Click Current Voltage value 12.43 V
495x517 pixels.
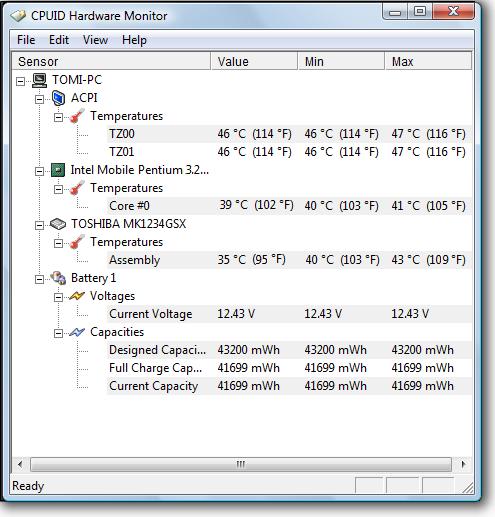click(x=236, y=314)
